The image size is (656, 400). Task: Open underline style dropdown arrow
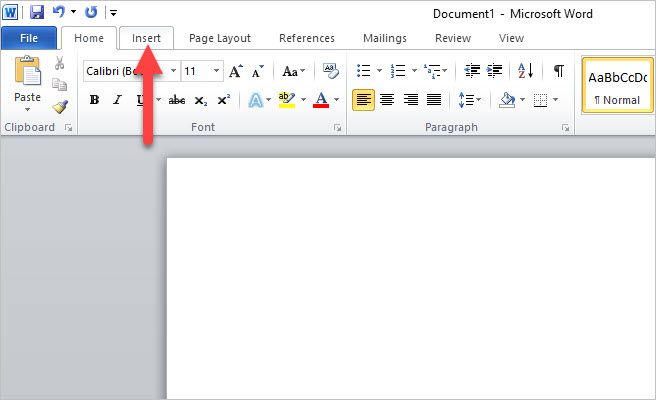click(159, 100)
